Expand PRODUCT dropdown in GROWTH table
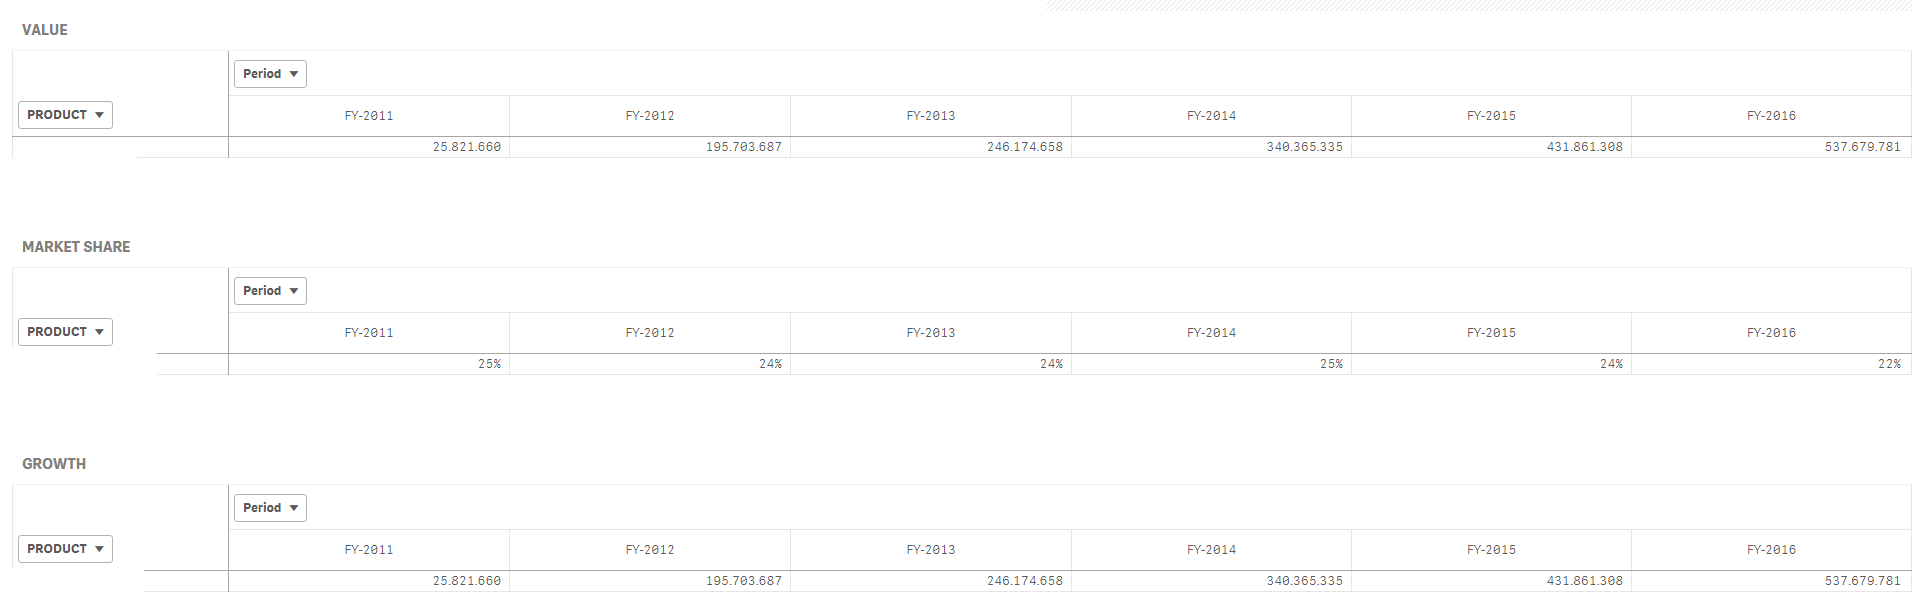The image size is (1920, 606). click(x=65, y=549)
